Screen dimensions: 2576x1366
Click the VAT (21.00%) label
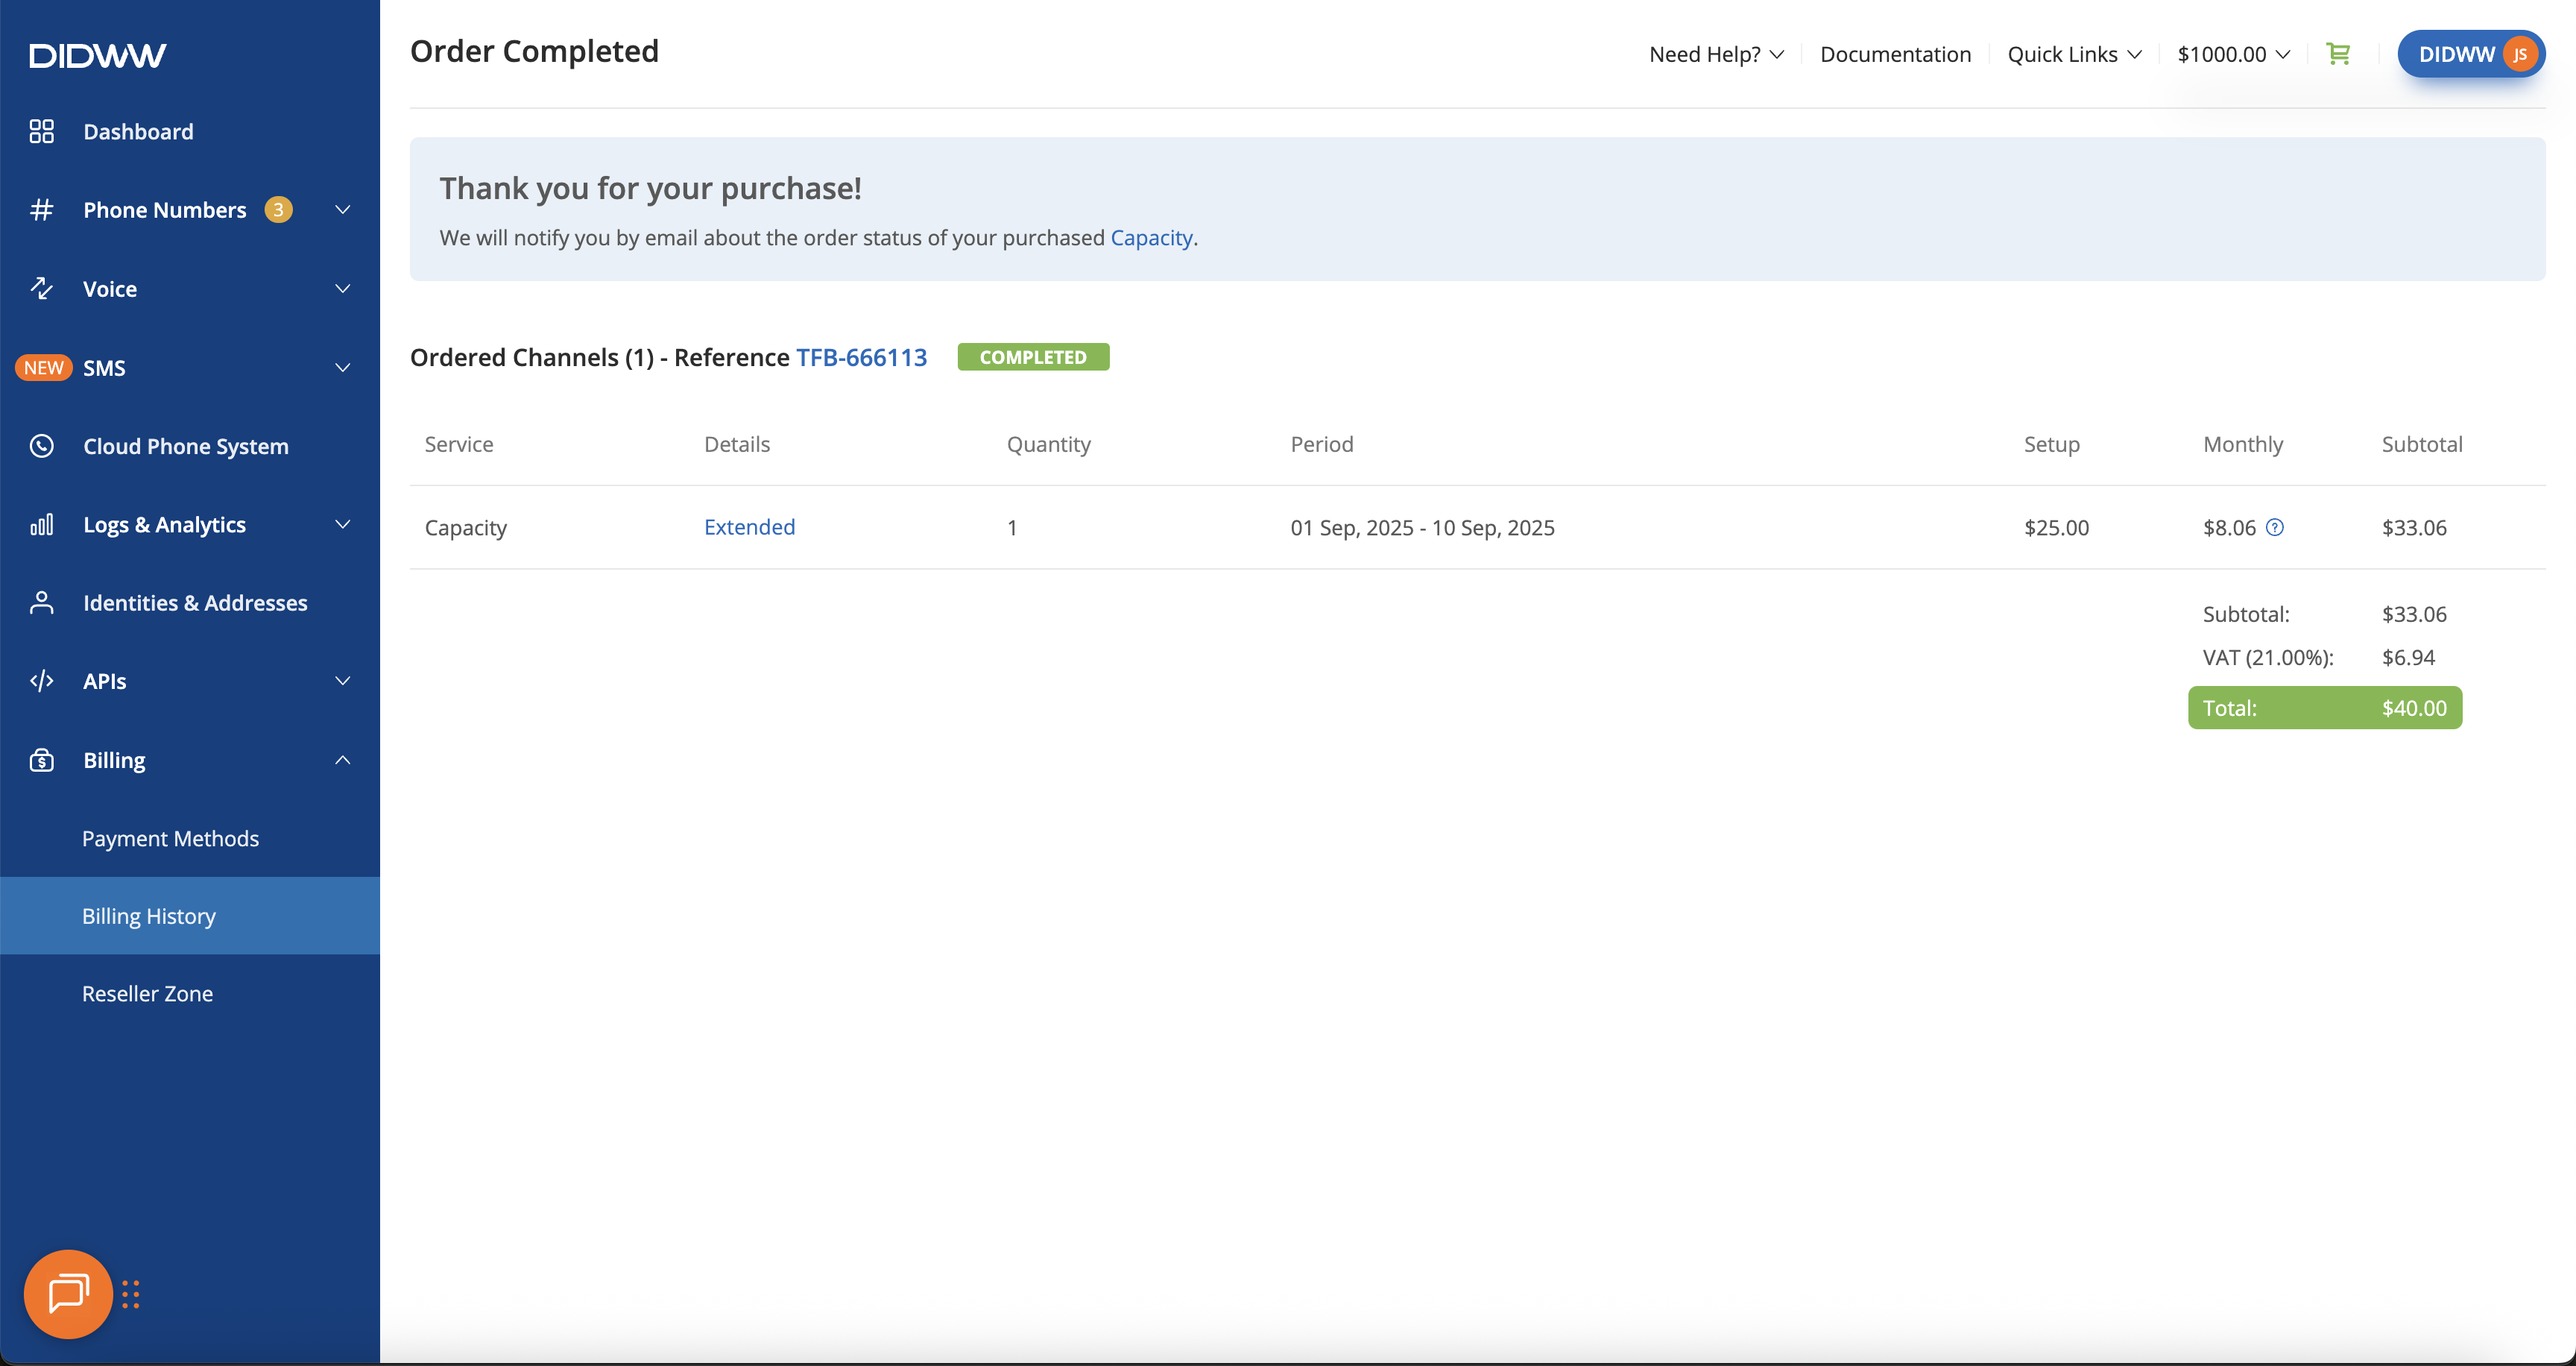pos(2267,657)
